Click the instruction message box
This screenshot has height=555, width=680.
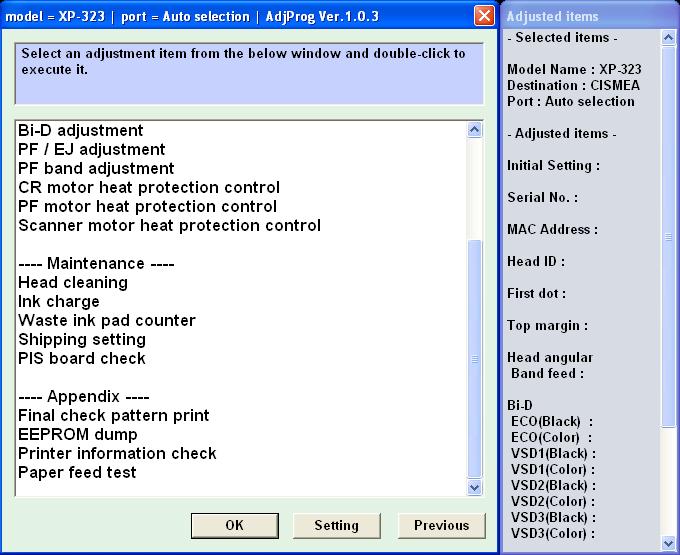249,74
